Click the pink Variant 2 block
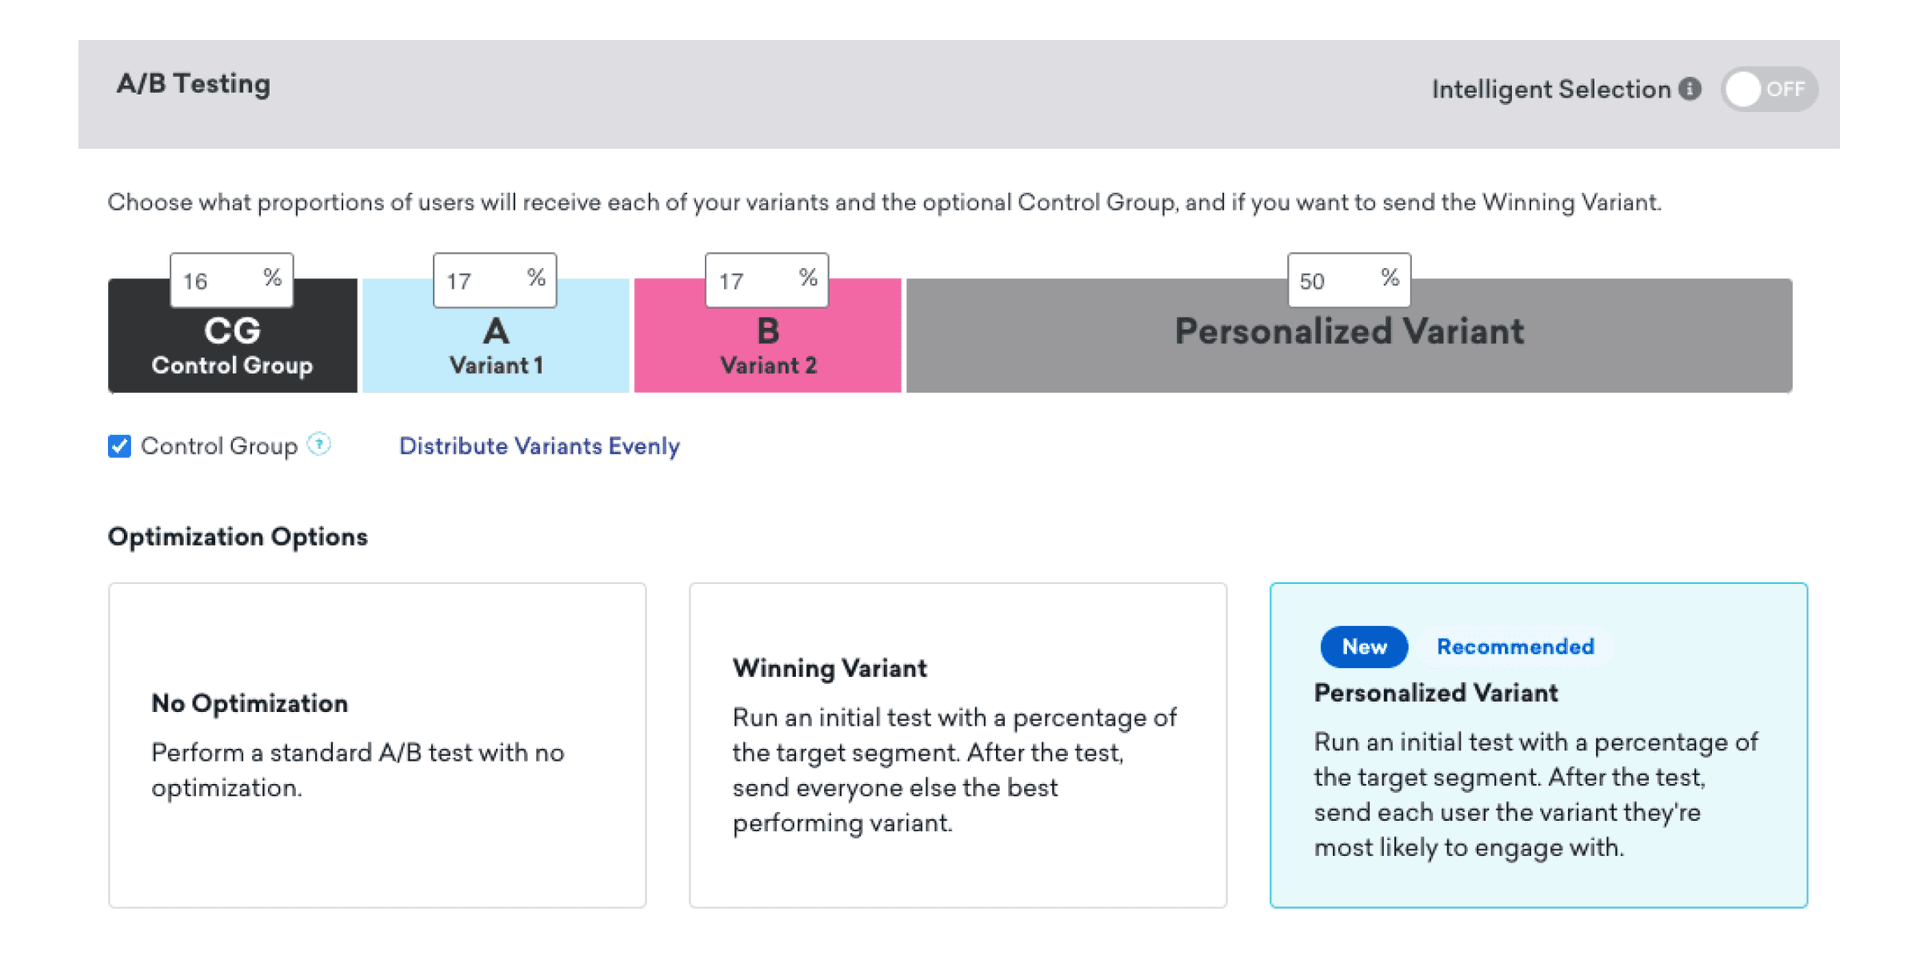 [768, 348]
